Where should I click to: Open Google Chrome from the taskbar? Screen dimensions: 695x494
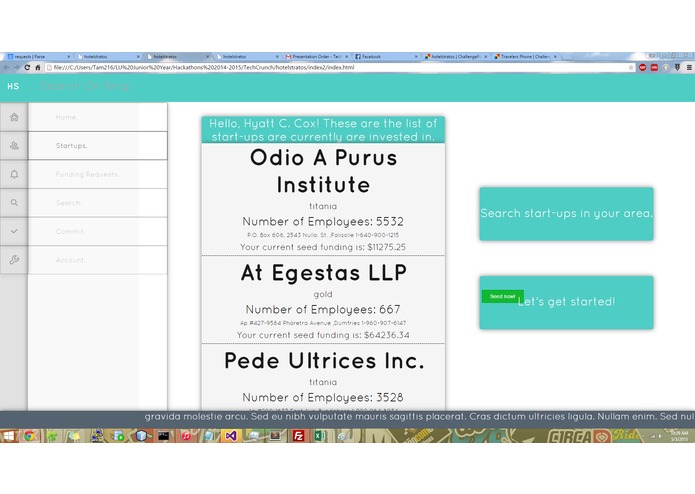pos(30,436)
